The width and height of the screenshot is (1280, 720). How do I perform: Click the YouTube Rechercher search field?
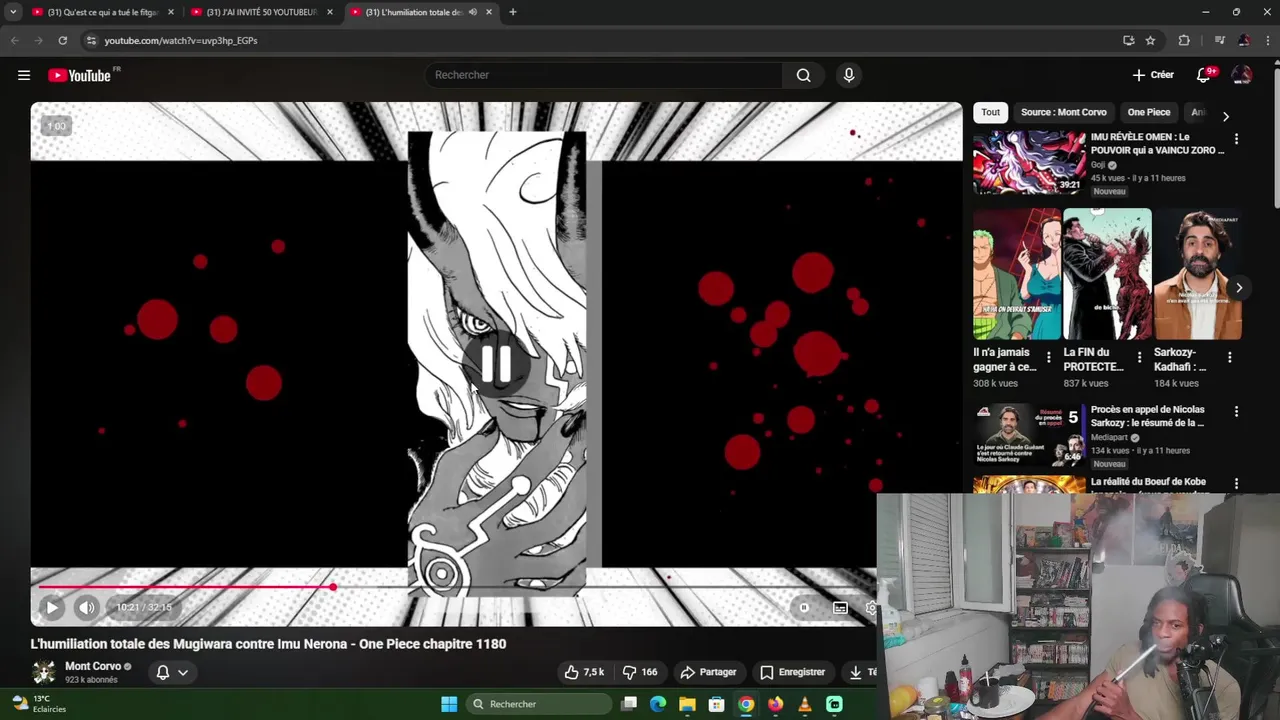tap(604, 75)
